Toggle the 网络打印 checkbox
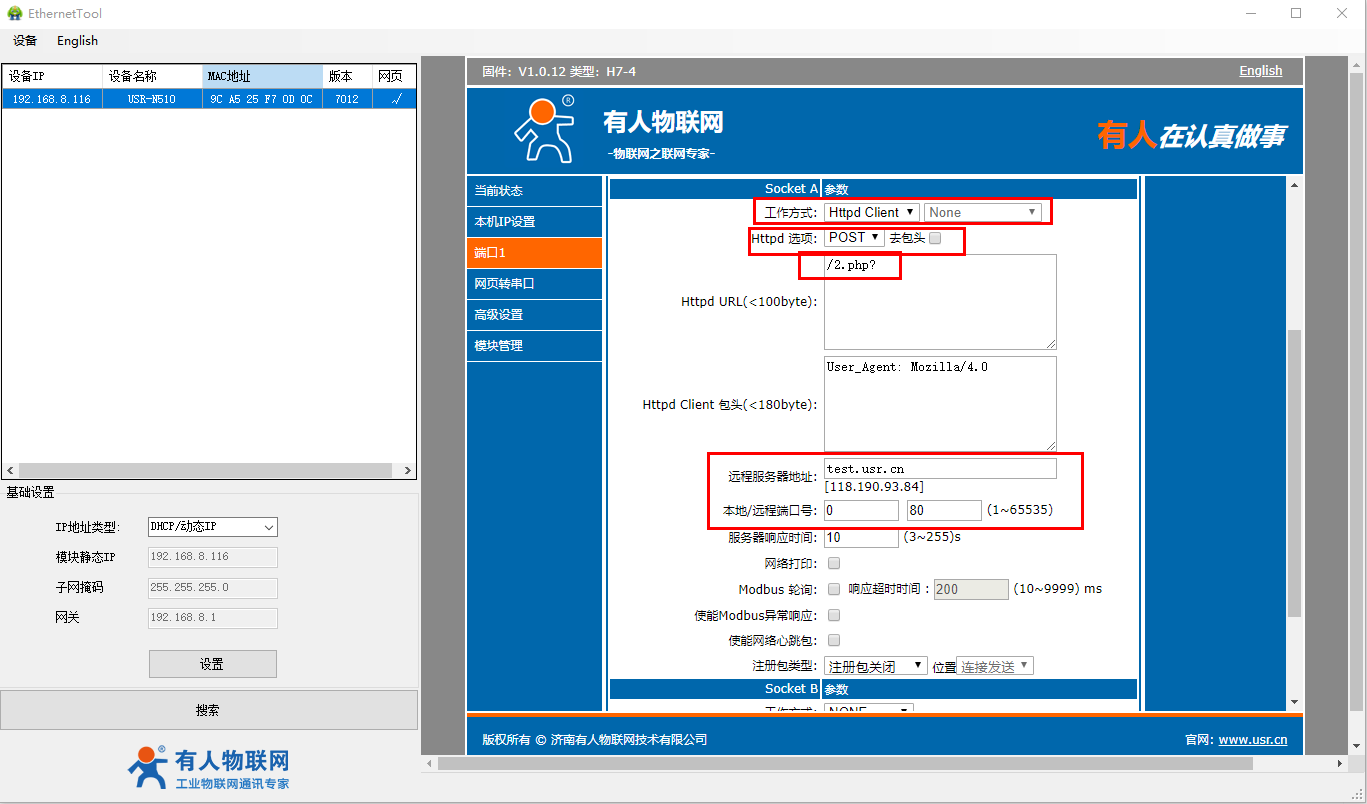The width and height of the screenshot is (1367, 804). [x=834, y=564]
